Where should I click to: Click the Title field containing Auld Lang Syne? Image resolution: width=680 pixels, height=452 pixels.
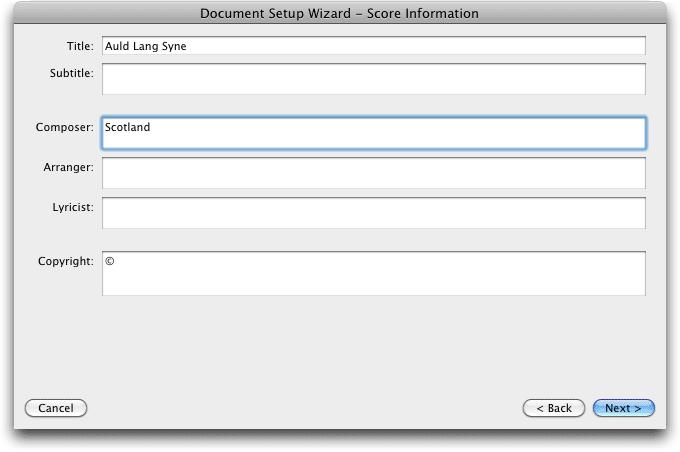tap(374, 46)
